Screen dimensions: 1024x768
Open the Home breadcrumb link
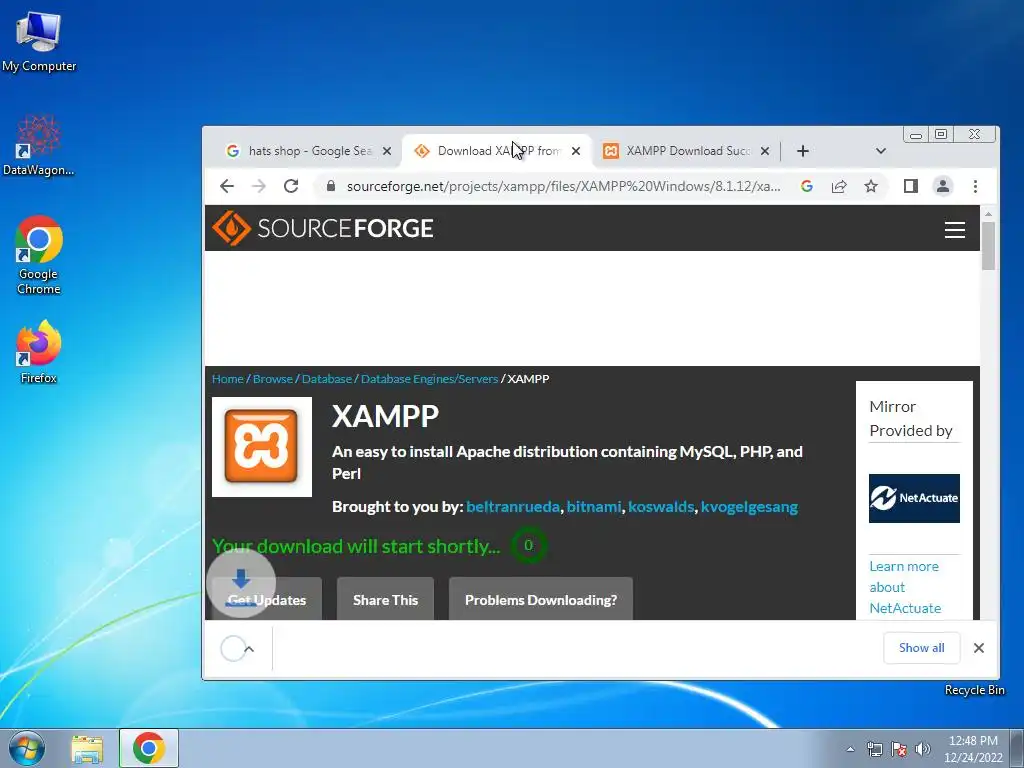pos(227,379)
